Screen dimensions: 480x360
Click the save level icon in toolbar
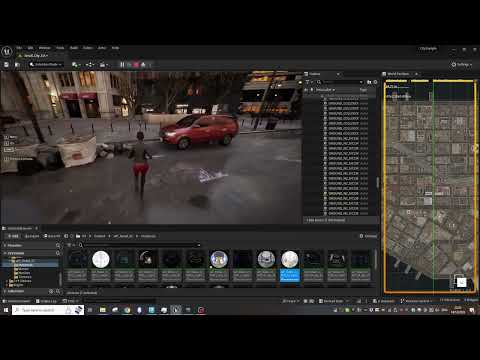pyautogui.click(x=6, y=65)
